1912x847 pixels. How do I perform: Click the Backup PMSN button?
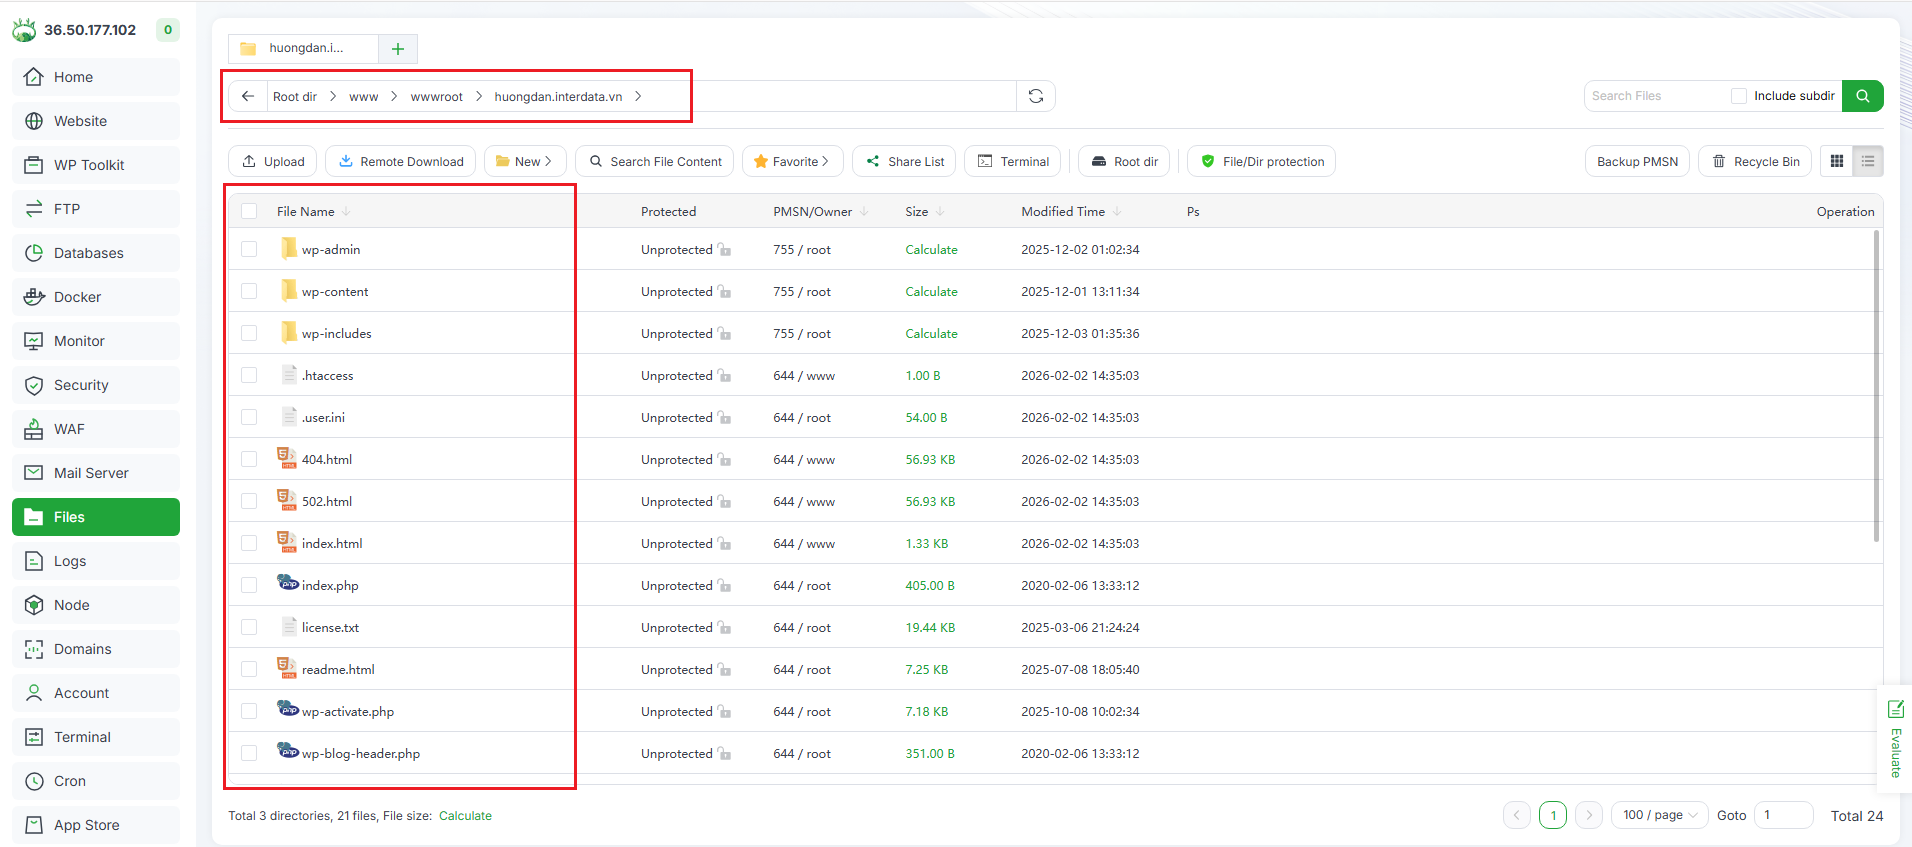(x=1637, y=161)
